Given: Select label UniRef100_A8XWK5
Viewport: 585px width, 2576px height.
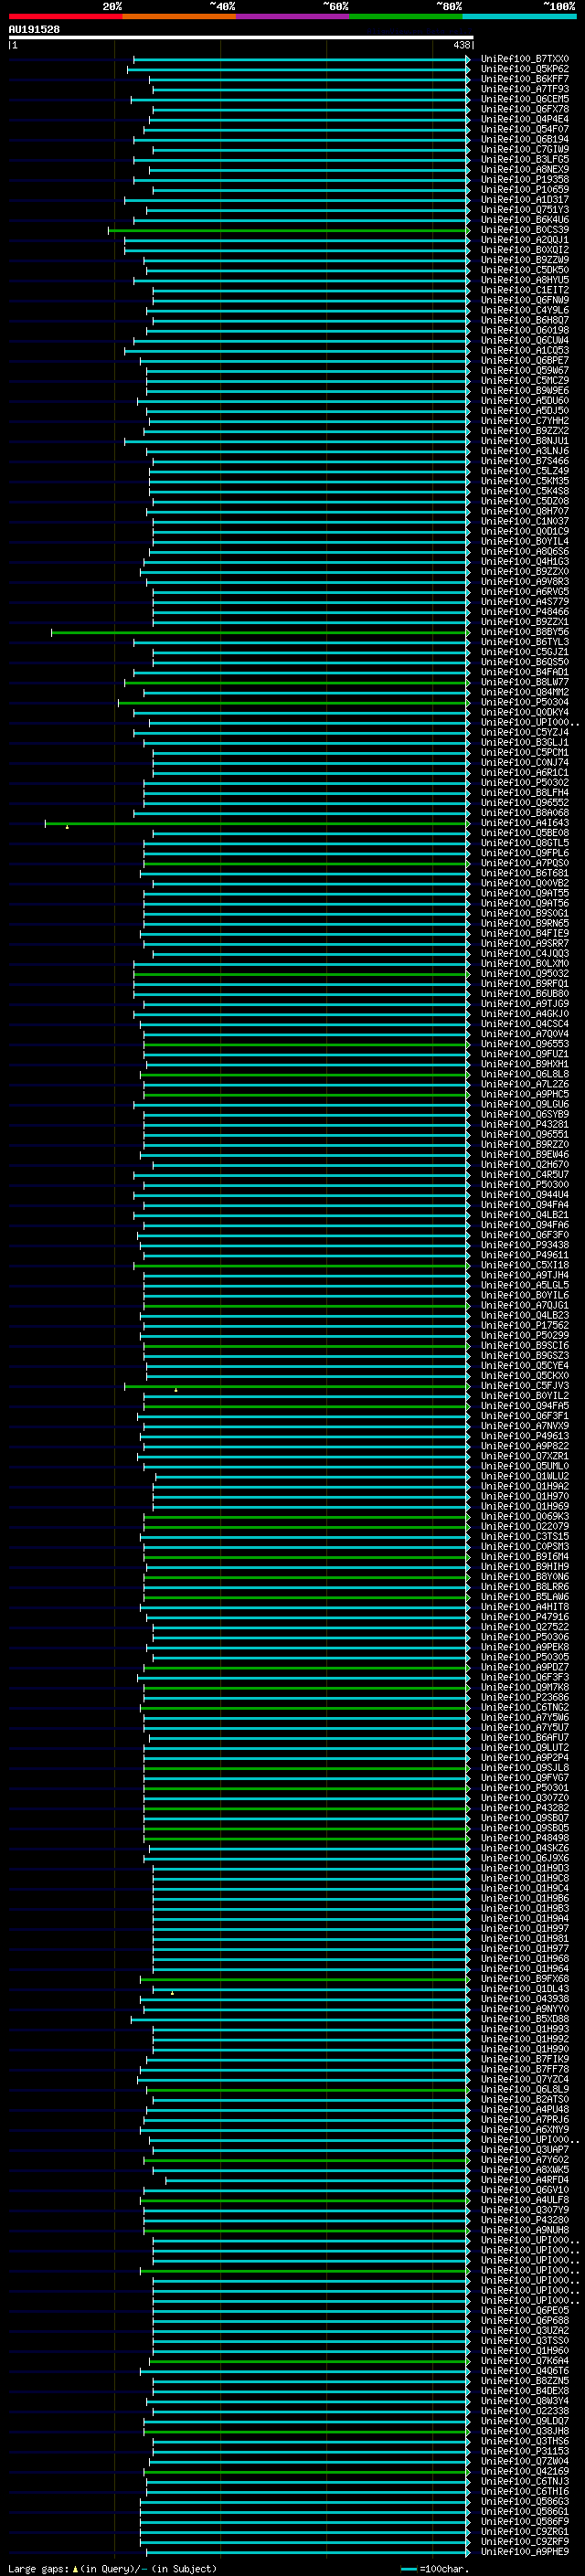Looking at the screenshot, I should point(525,2170).
